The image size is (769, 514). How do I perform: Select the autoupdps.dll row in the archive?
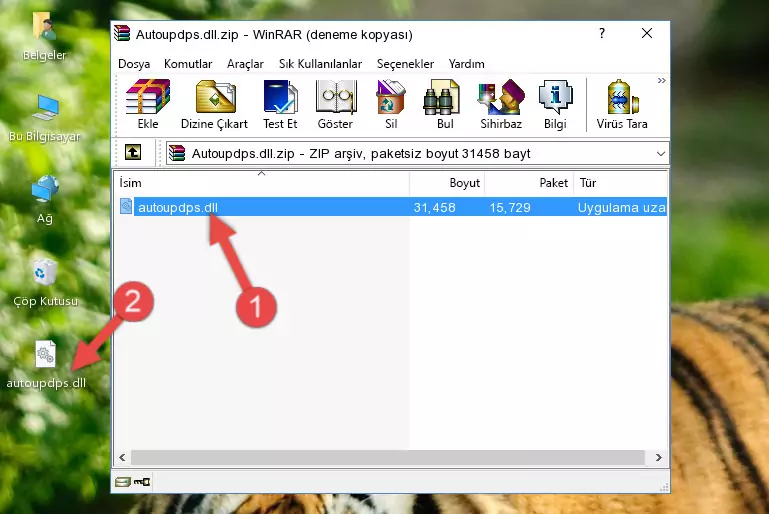pos(391,207)
